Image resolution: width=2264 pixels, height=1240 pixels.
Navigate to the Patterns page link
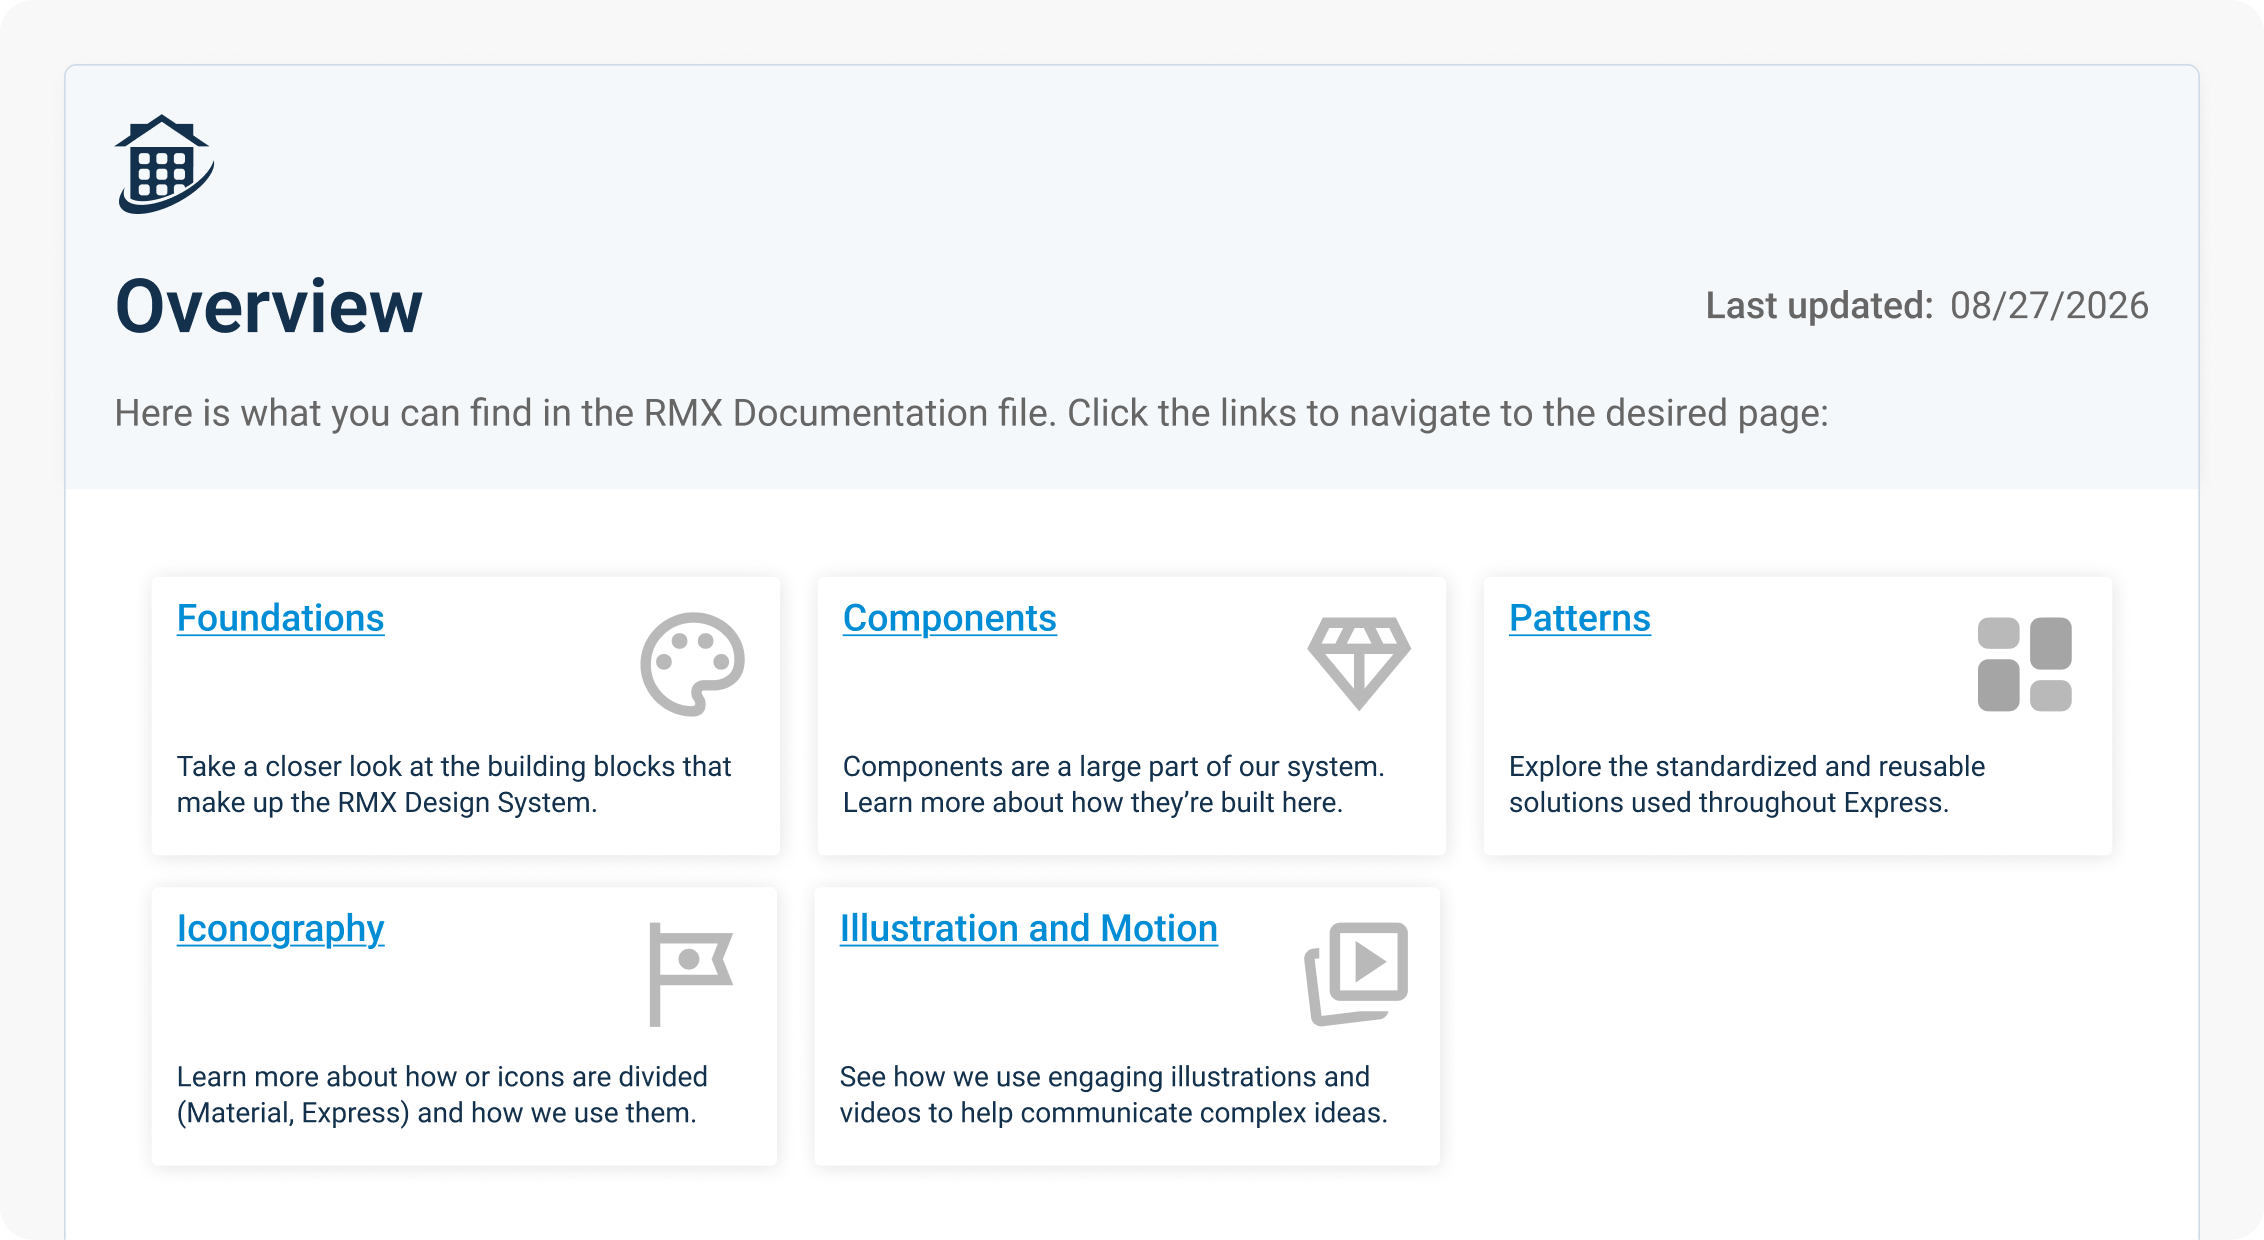pos(1579,618)
